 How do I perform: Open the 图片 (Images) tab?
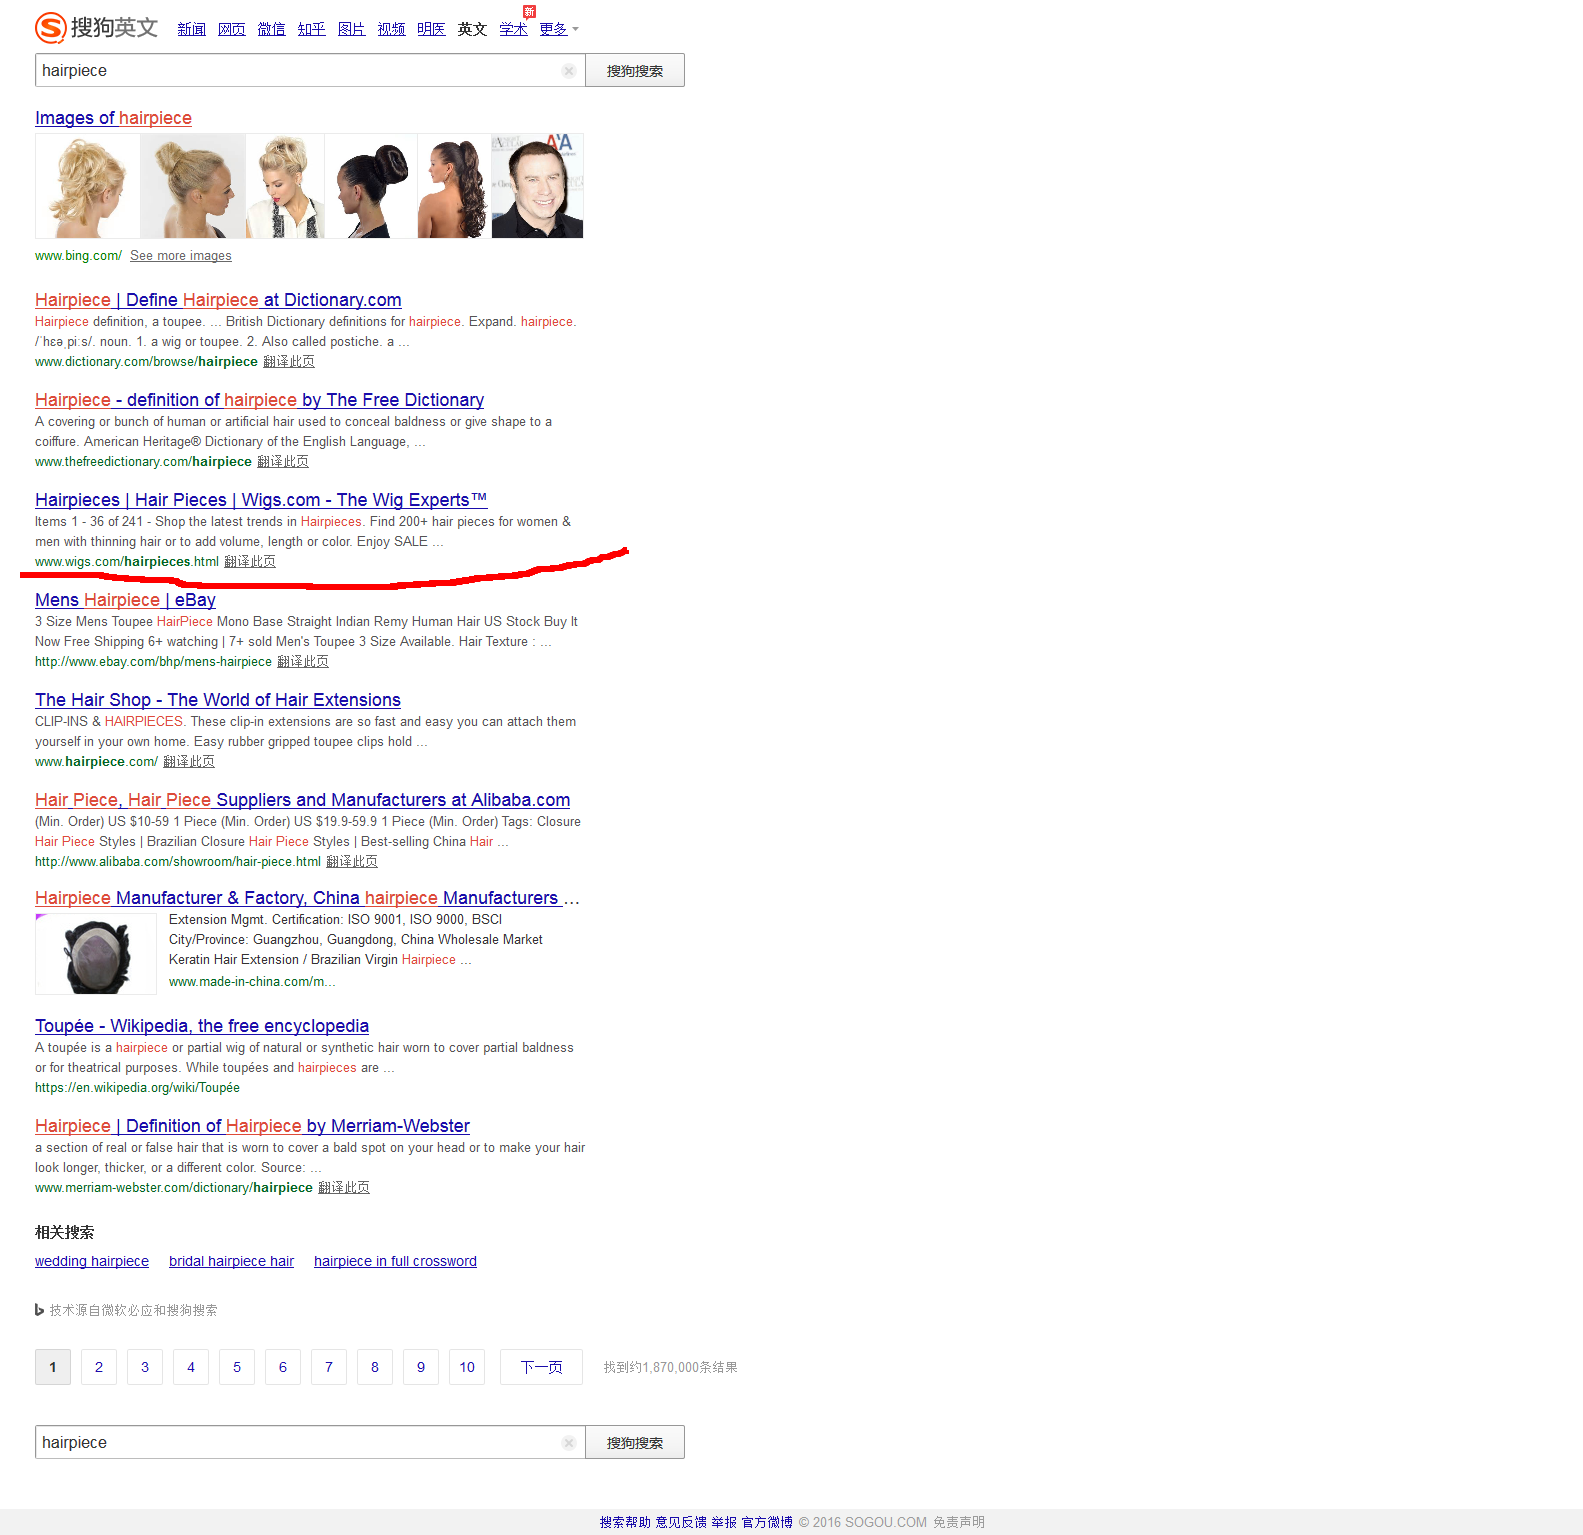[351, 29]
